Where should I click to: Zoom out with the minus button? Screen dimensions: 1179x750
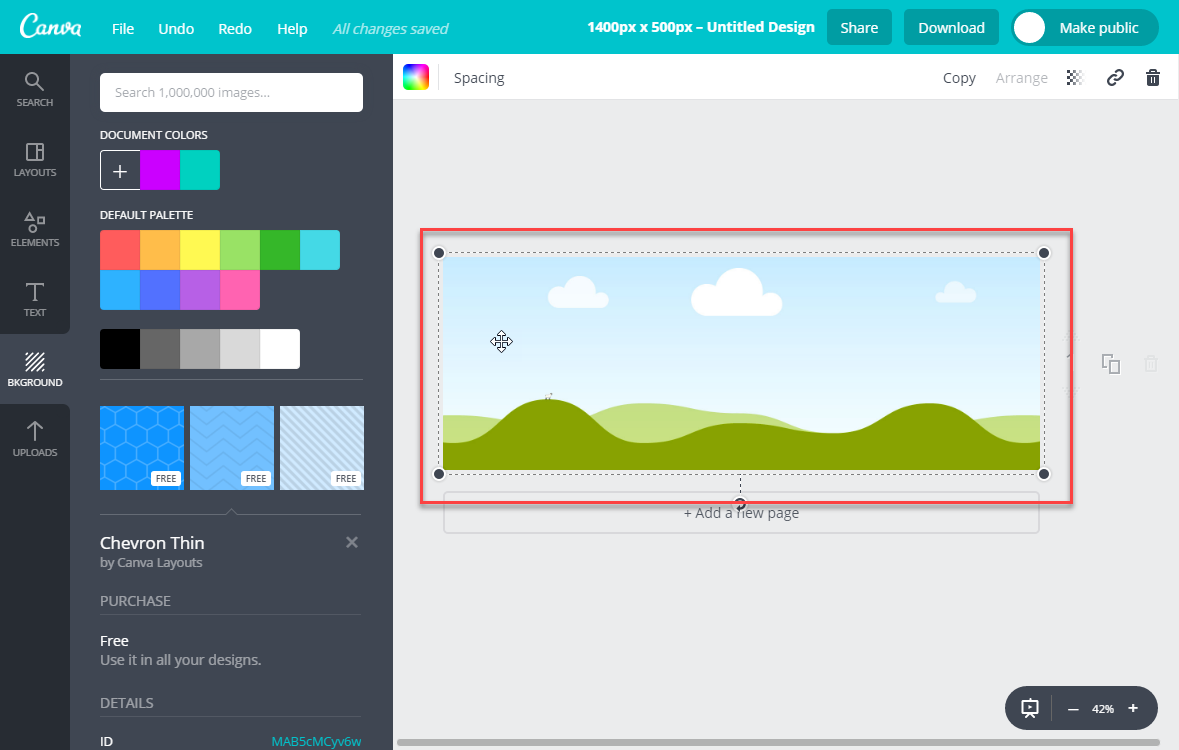[x=1073, y=709]
